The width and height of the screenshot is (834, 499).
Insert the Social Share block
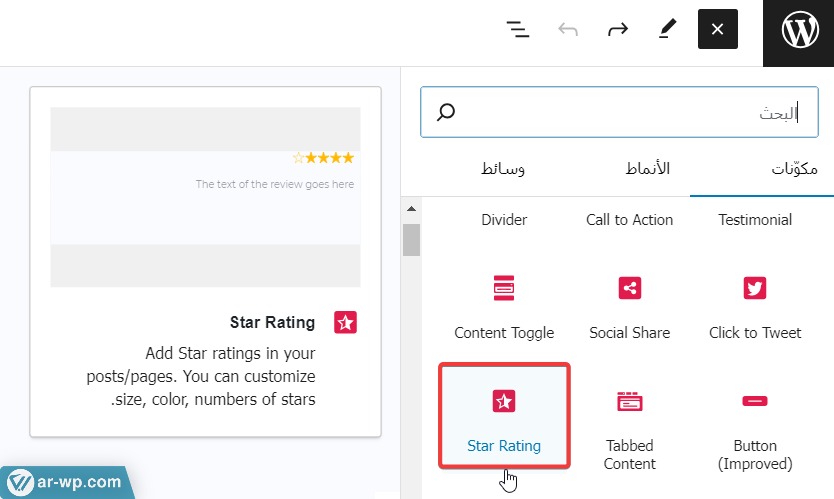630,305
